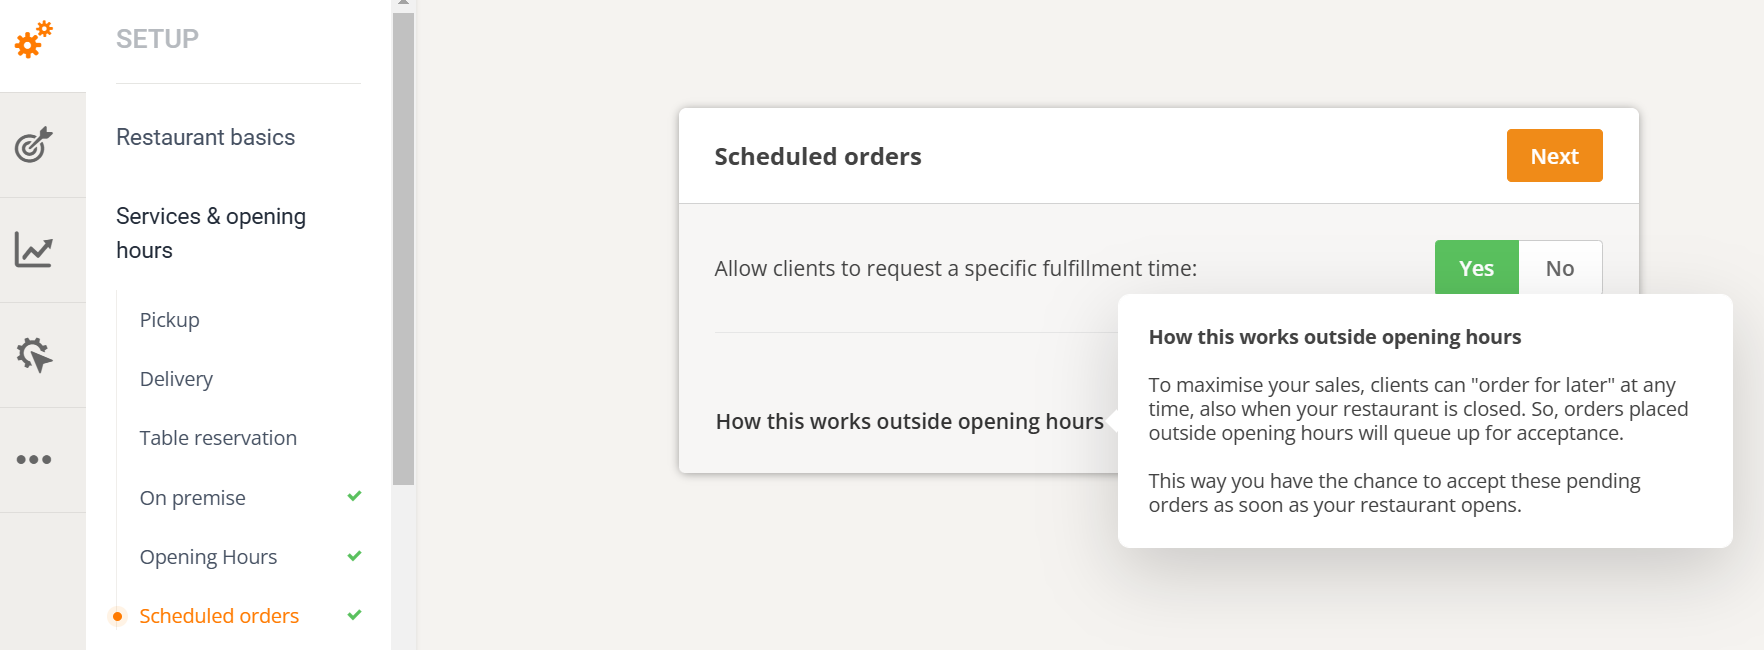This screenshot has width=1764, height=650.
Task: Expand the Services & opening hours section
Action: (211, 232)
